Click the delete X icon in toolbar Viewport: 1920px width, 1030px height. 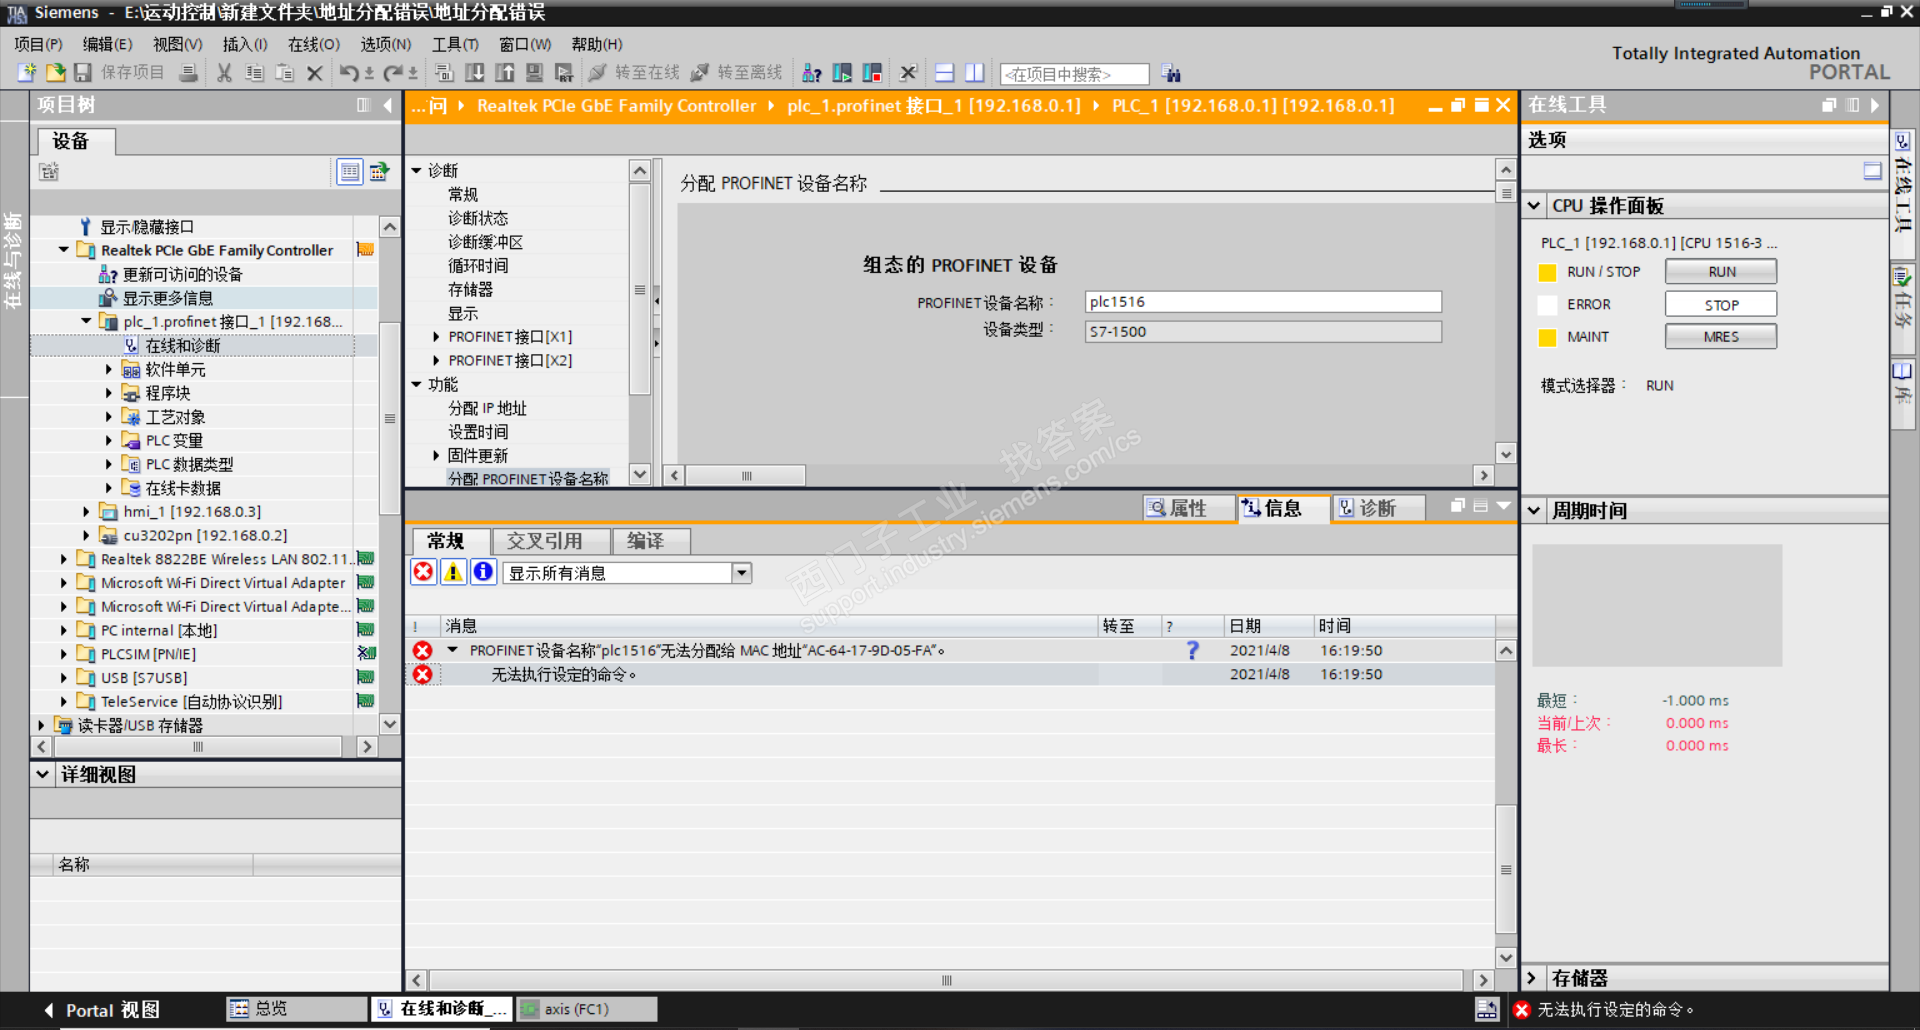(x=315, y=73)
